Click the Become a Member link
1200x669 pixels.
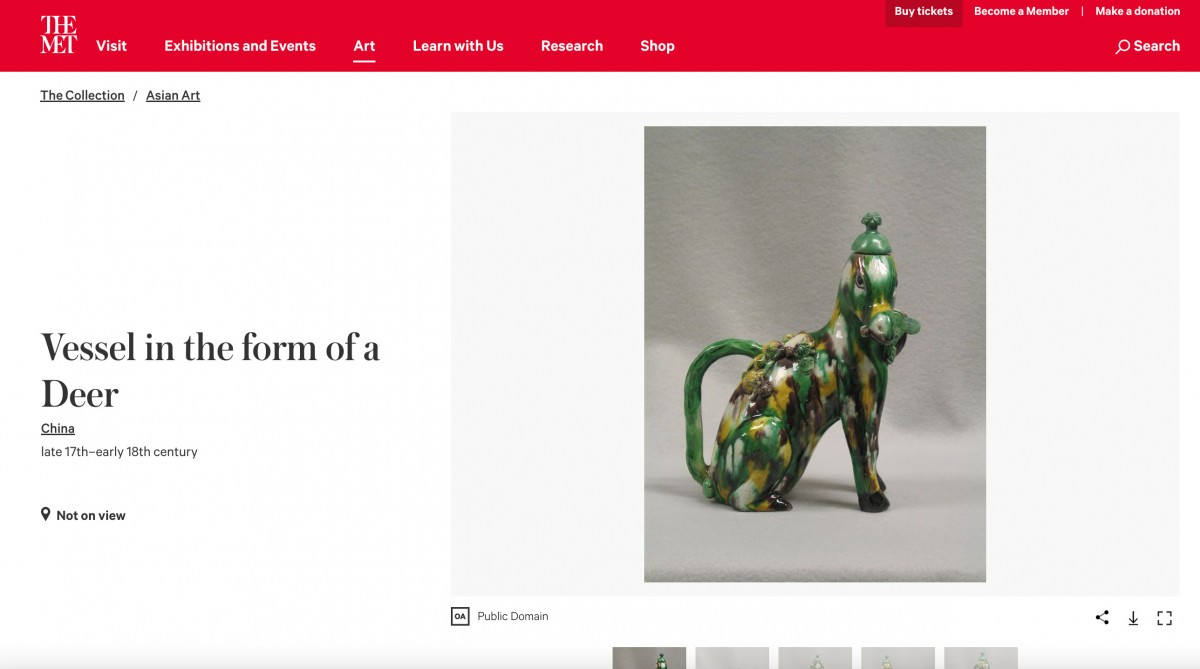point(1021,12)
